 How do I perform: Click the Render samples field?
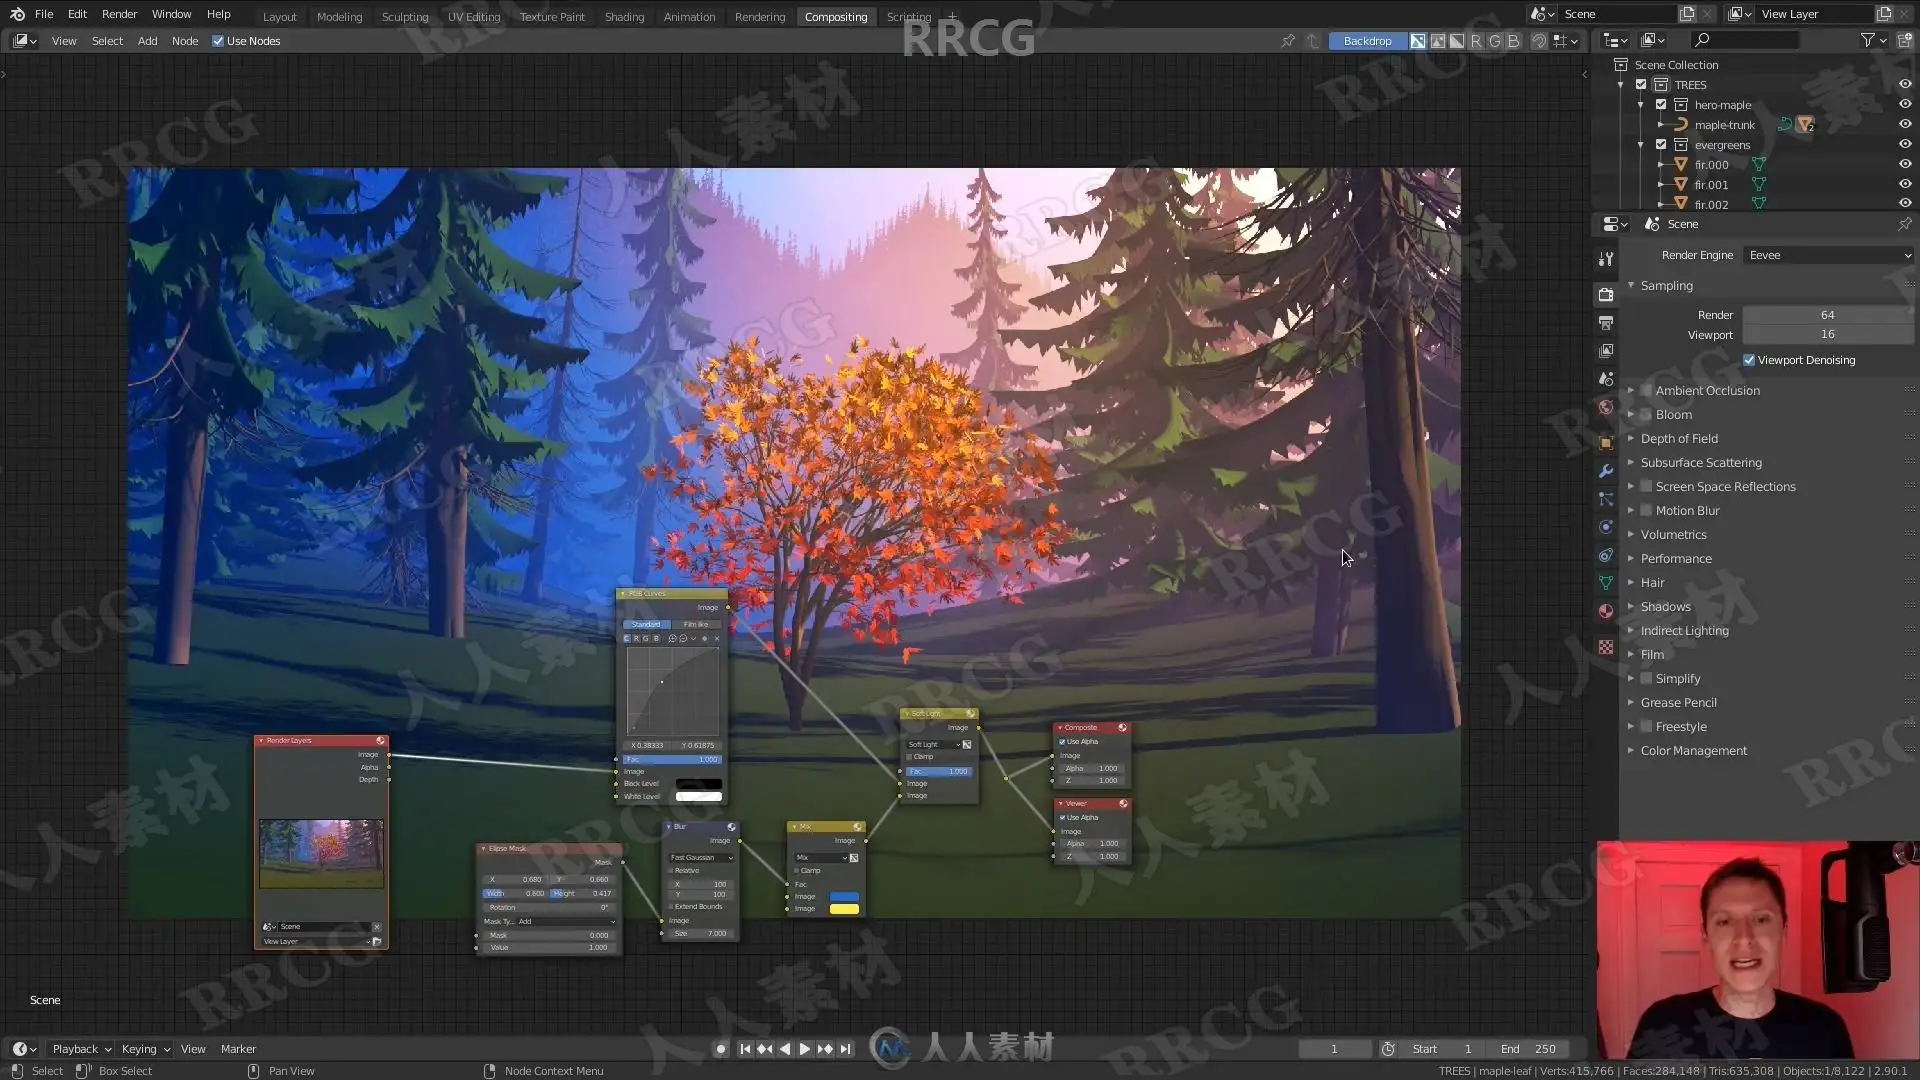(1827, 315)
